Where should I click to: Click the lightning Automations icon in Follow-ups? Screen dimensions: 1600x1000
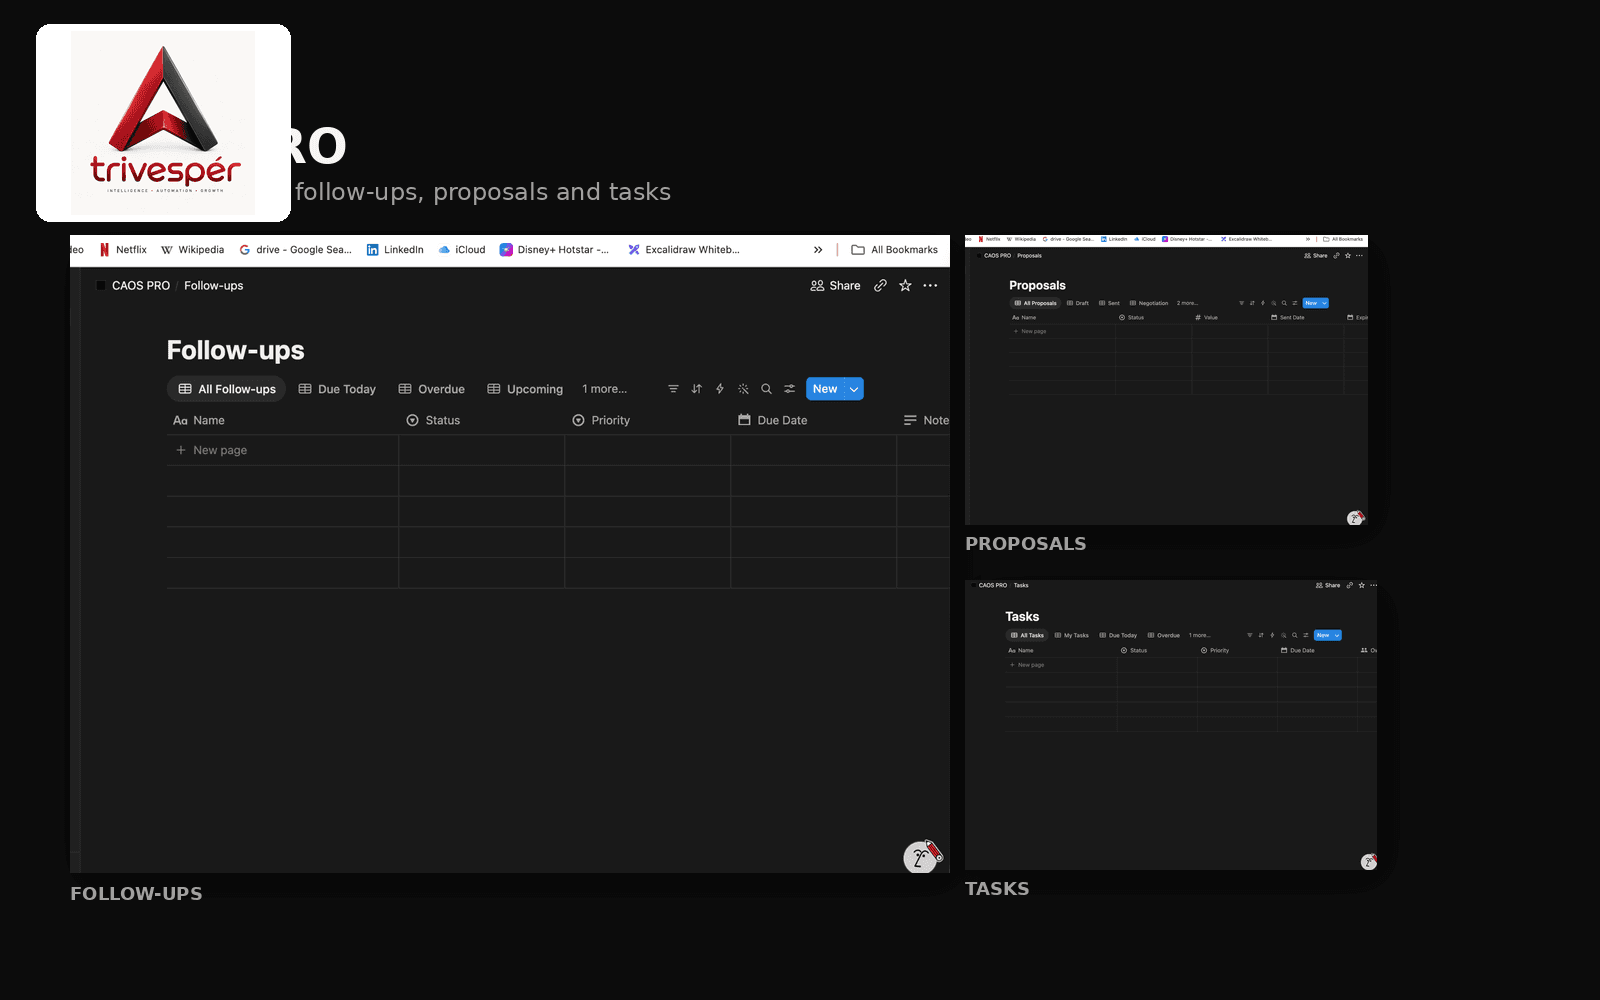coord(720,389)
